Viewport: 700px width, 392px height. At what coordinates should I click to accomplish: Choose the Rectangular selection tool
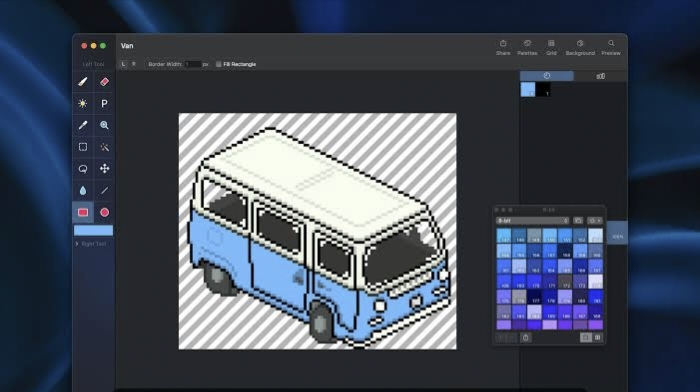pyautogui.click(x=83, y=147)
